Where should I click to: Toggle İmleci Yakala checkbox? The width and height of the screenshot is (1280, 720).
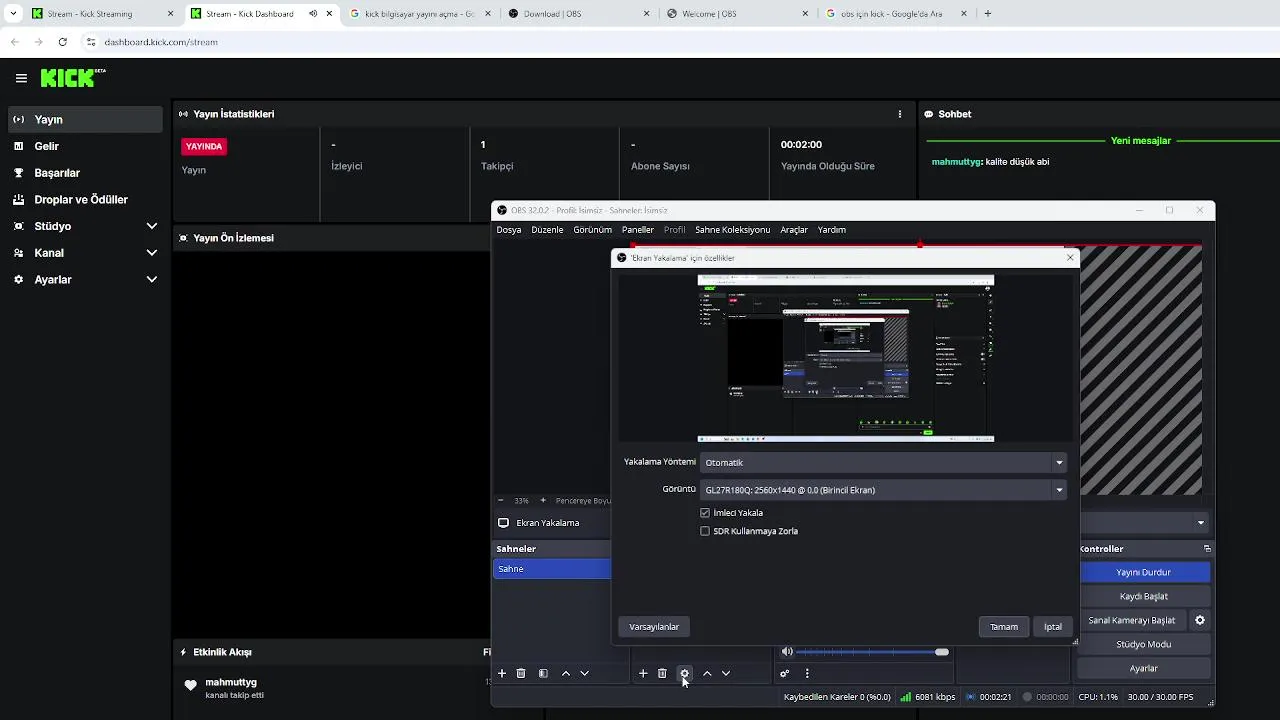pyautogui.click(x=705, y=513)
